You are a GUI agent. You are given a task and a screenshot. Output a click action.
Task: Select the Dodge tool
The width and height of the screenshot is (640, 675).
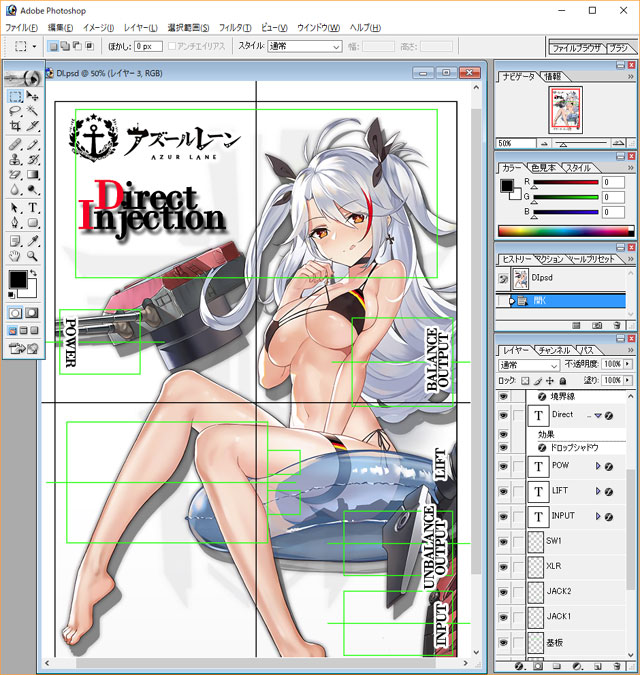point(32,189)
